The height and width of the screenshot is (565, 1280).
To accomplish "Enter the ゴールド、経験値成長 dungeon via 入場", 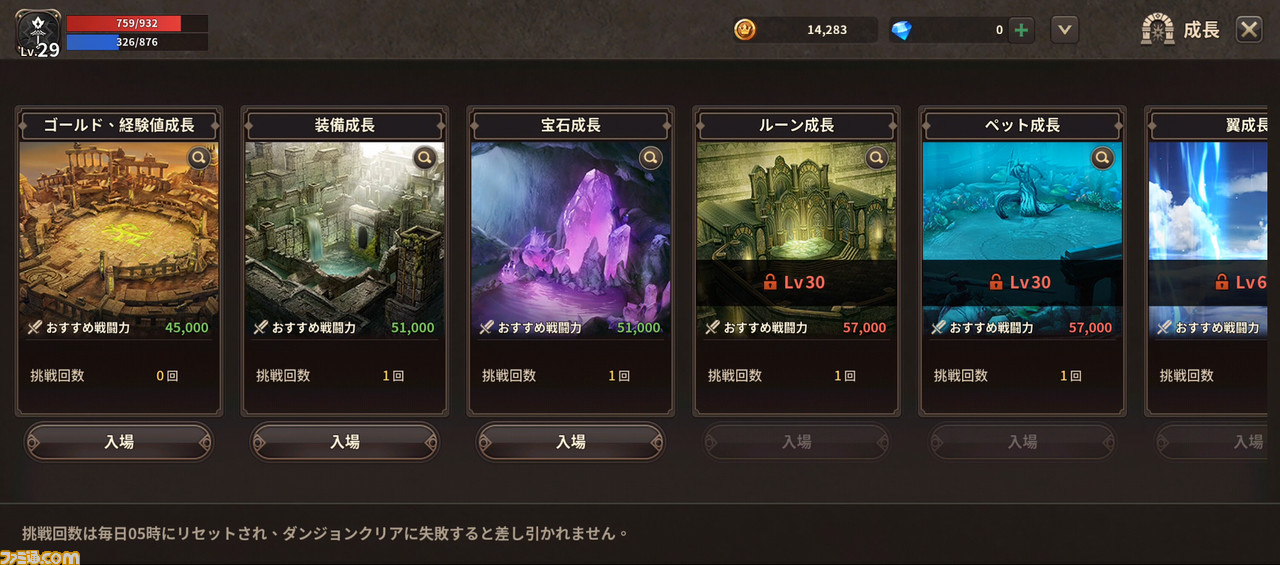I will click(119, 441).
